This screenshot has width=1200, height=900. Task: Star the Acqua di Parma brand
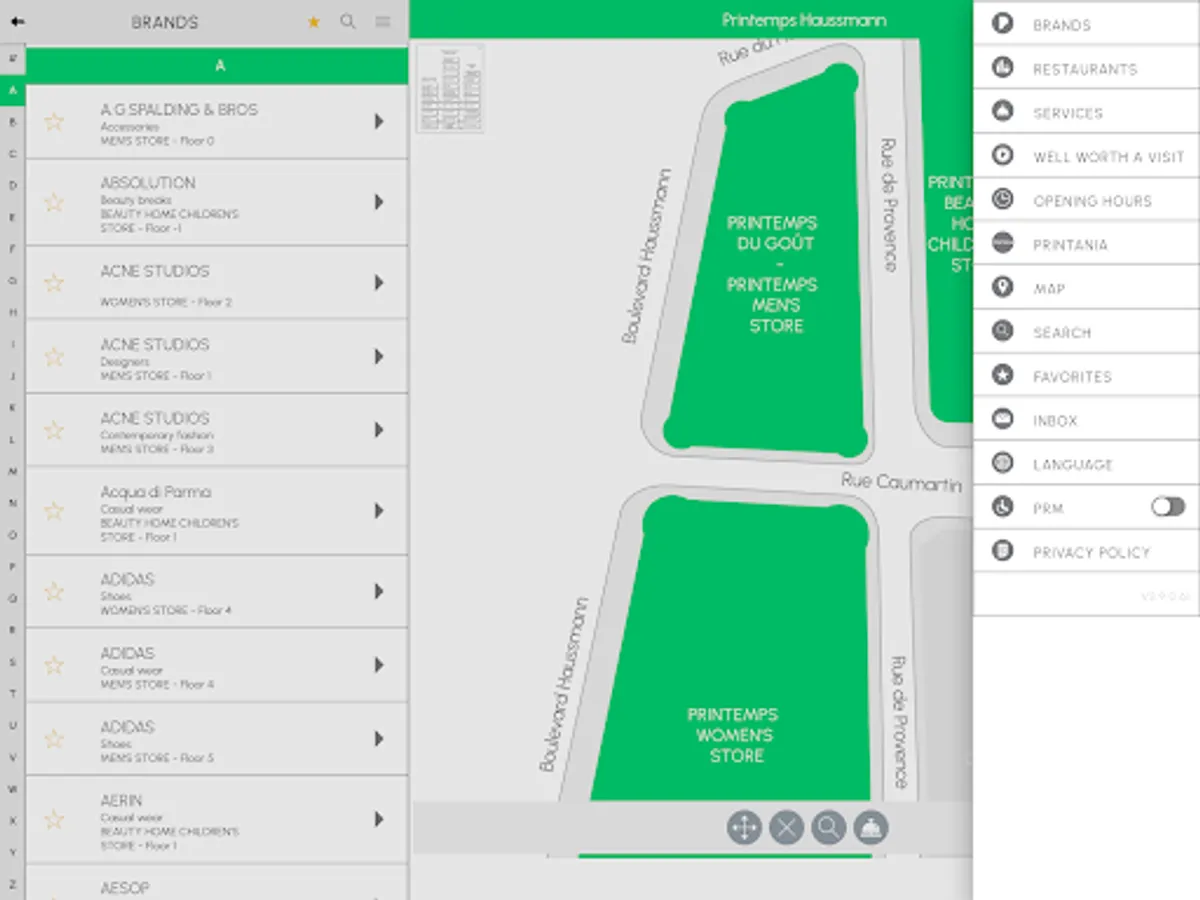[x=54, y=512]
